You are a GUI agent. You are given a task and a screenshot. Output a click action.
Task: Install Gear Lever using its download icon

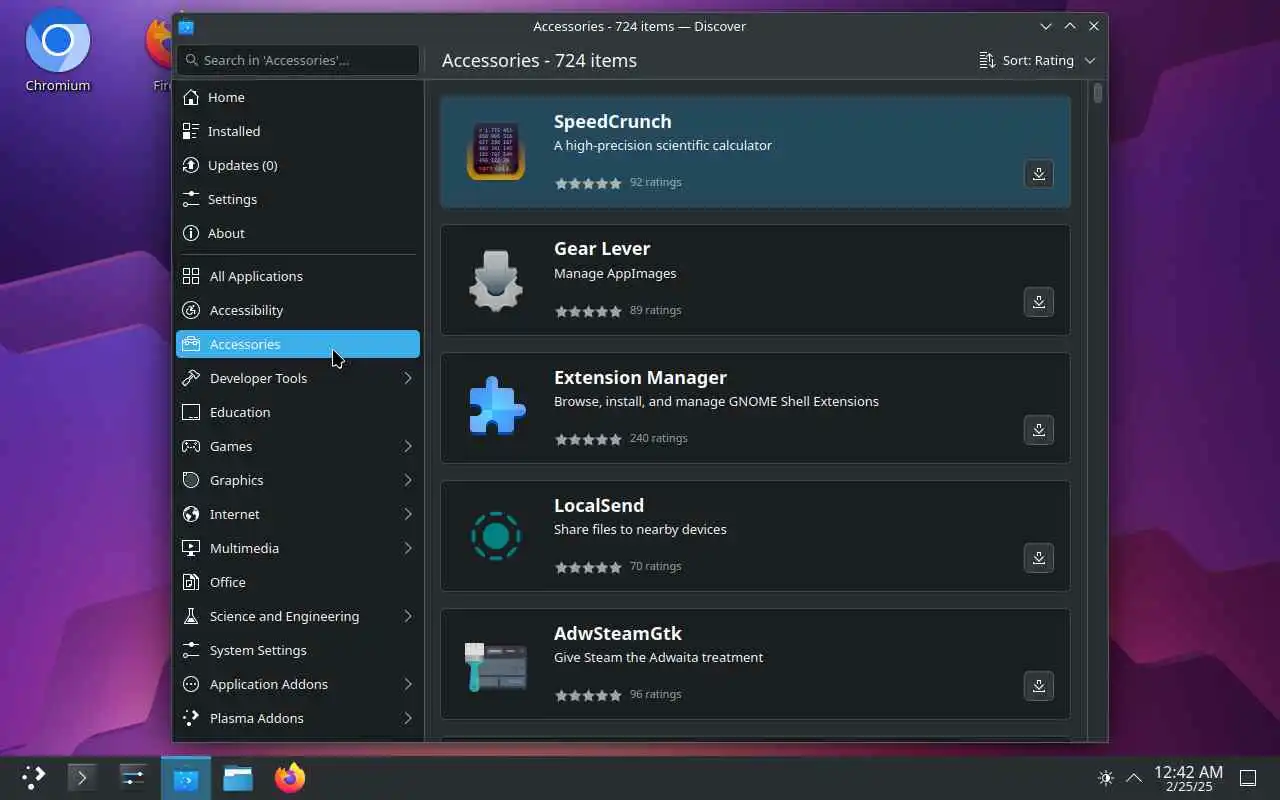[1039, 302]
